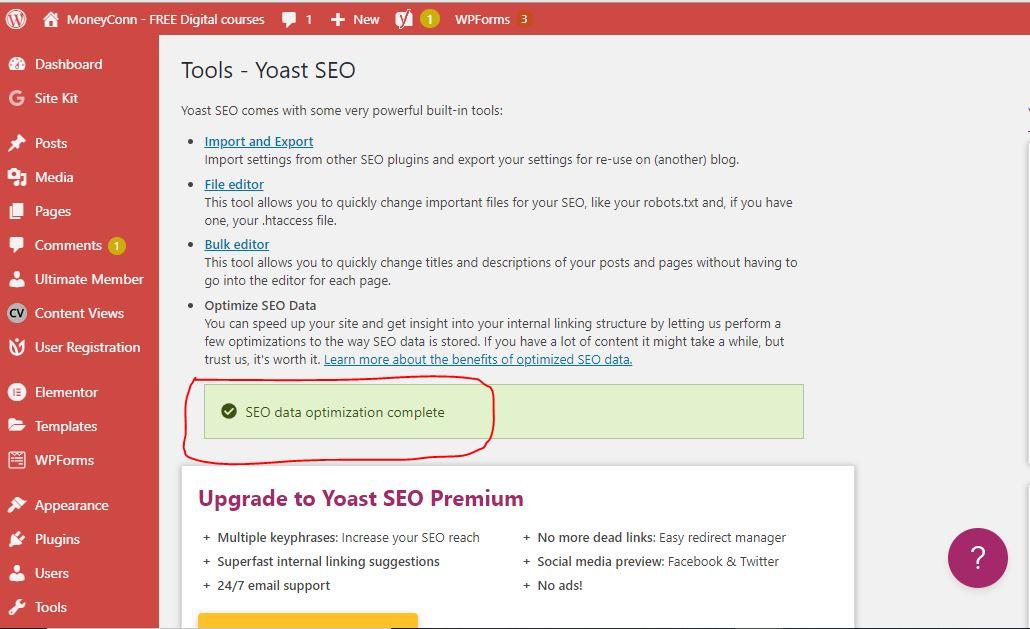This screenshot has width=1030, height=629.
Task: Select Plugins in the sidebar
Action: [x=58, y=539]
